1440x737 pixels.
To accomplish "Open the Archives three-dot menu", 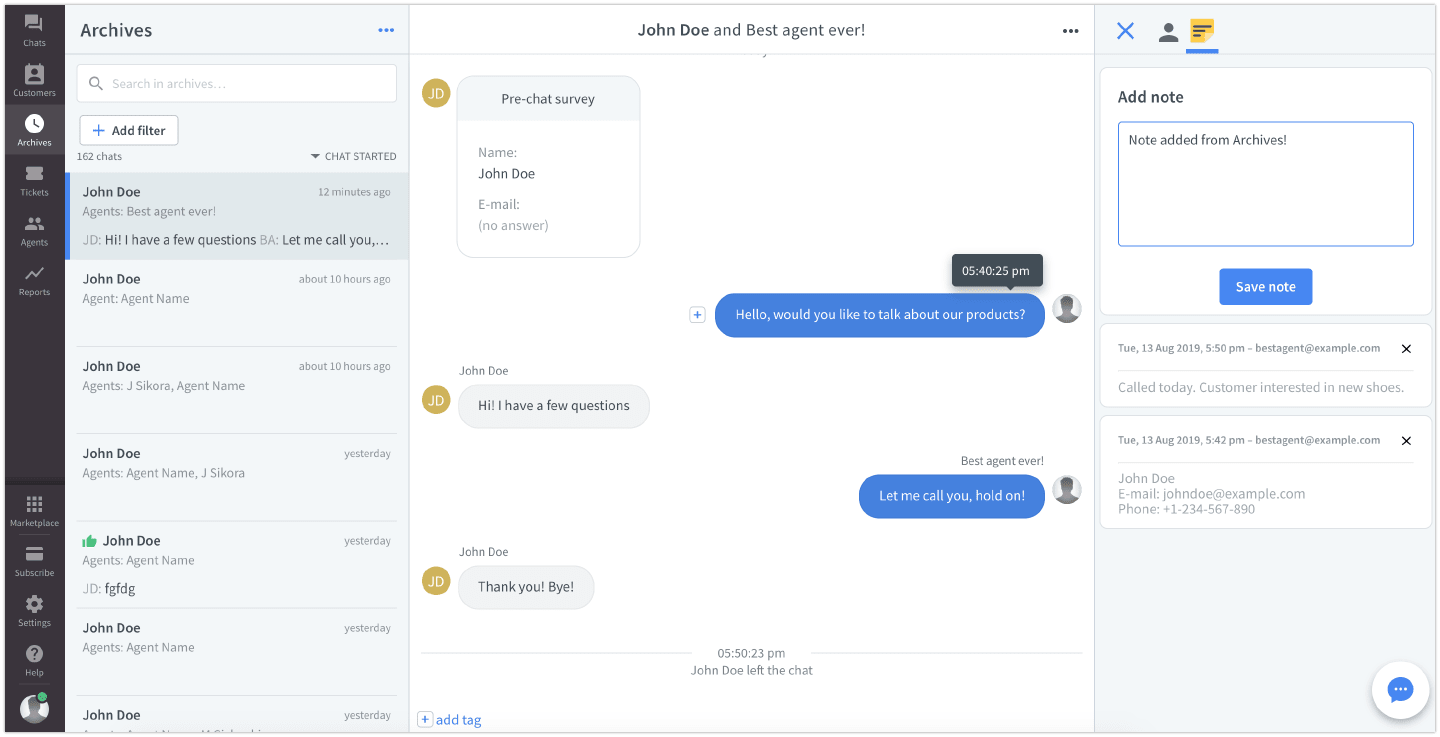I will pos(386,30).
